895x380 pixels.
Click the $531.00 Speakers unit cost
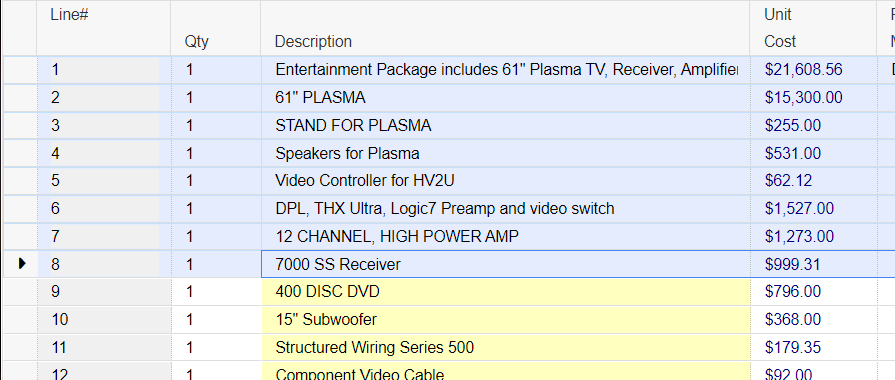click(x=813, y=153)
